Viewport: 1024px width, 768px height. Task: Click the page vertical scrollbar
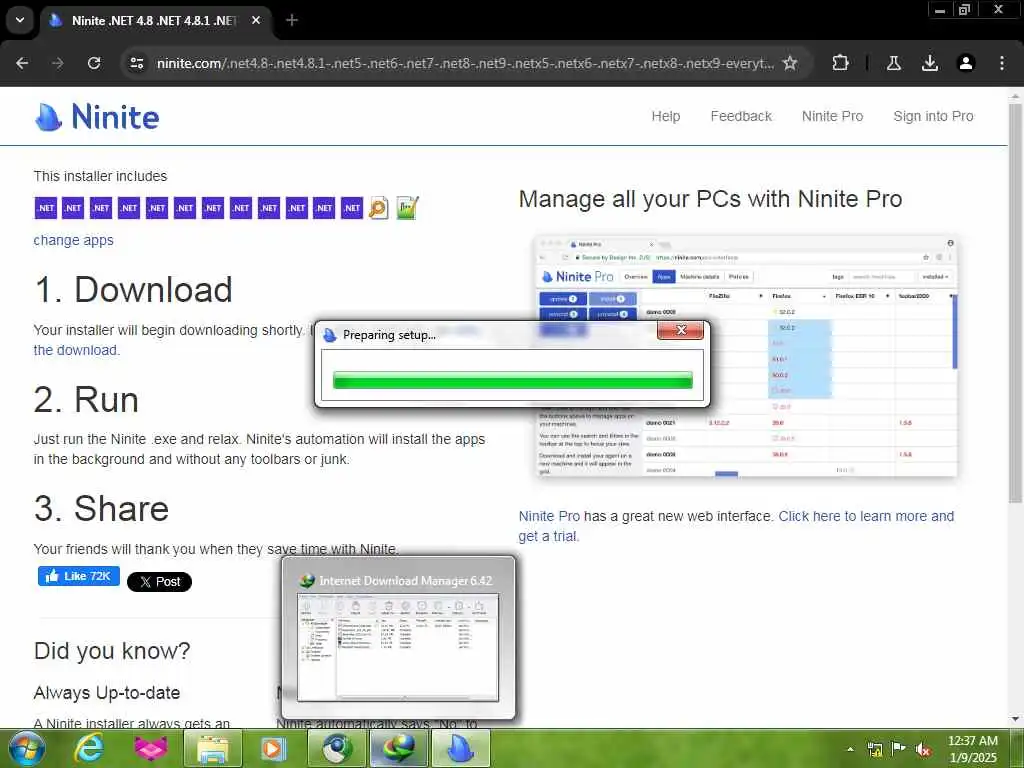tap(1015, 304)
